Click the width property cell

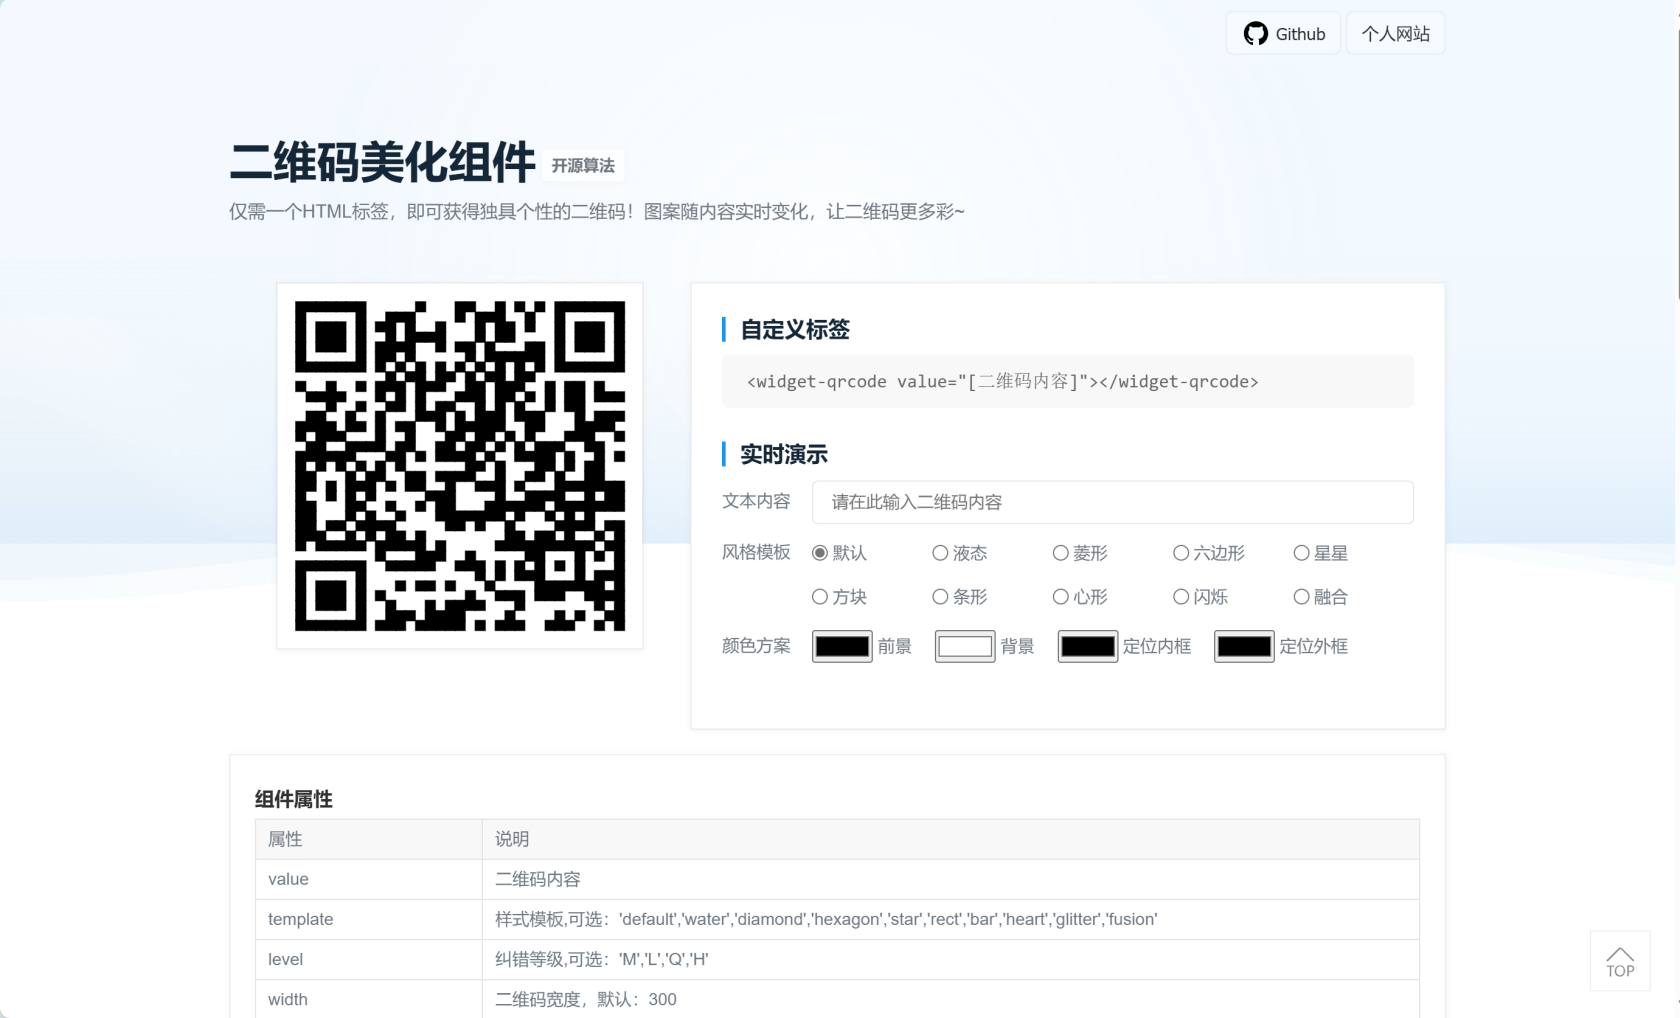(x=369, y=999)
